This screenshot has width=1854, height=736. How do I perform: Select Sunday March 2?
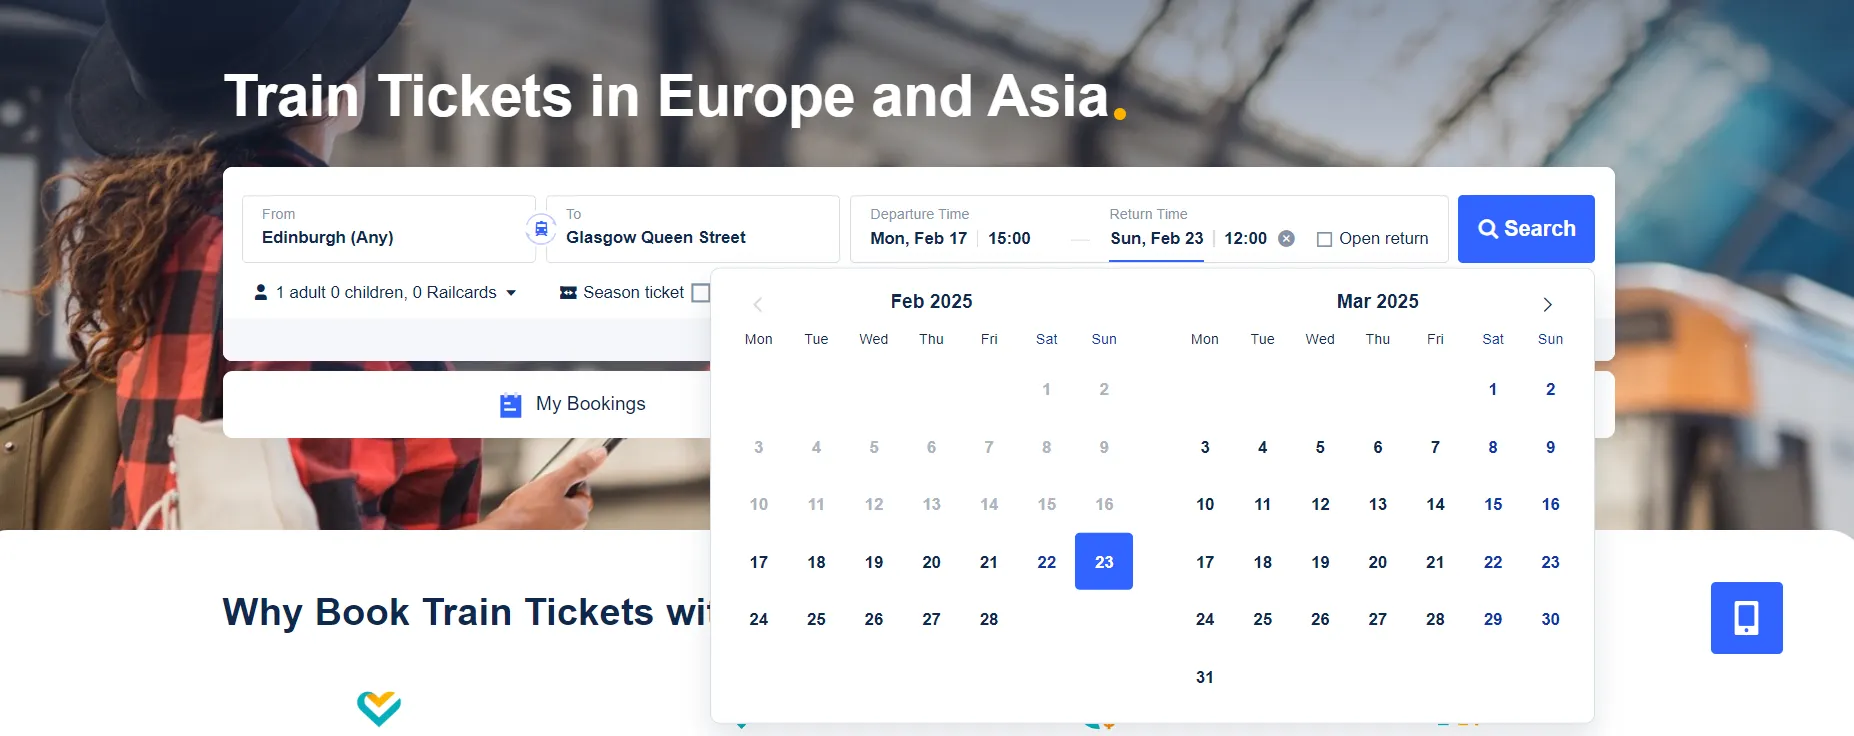[1551, 389]
